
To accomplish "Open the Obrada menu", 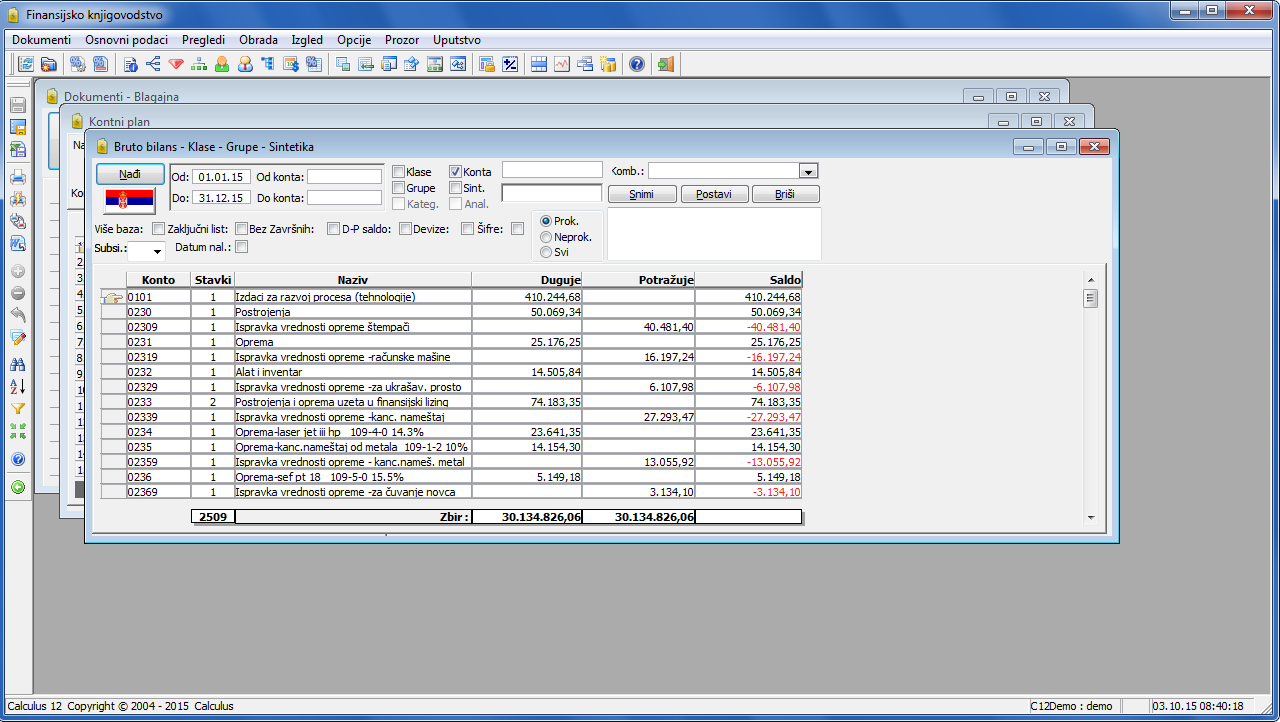I will [258, 40].
